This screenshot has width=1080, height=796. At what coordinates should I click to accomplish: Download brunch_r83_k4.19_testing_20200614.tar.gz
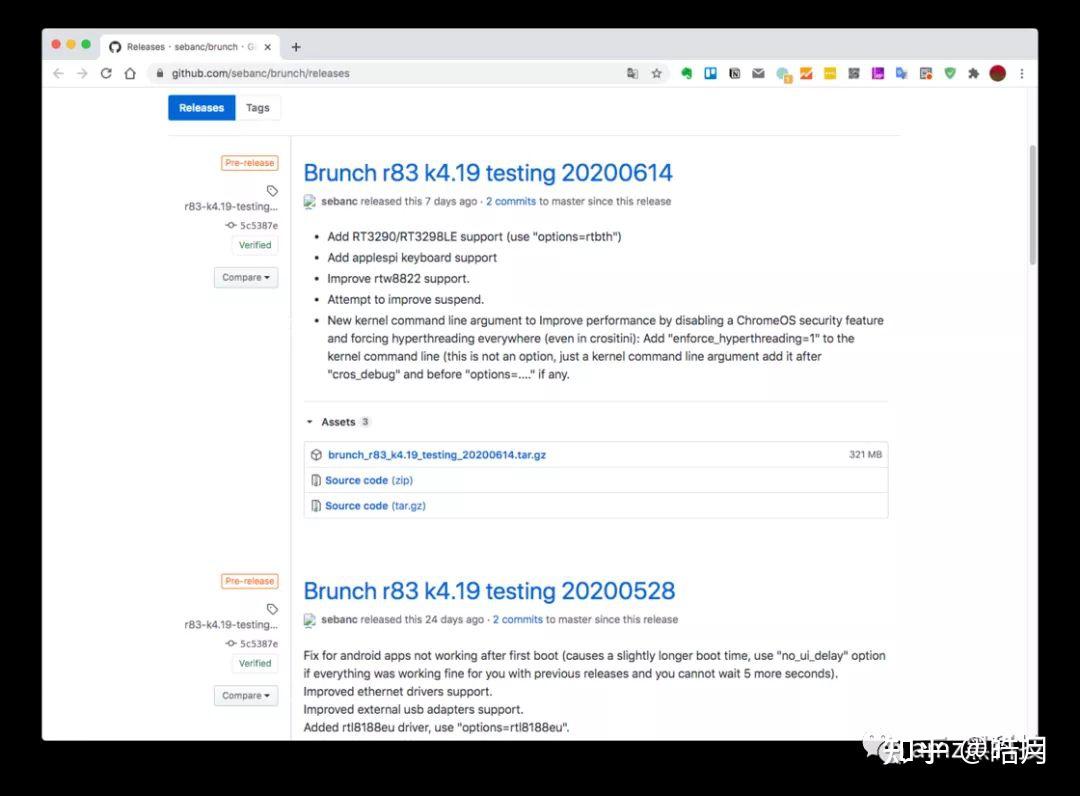tap(437, 454)
